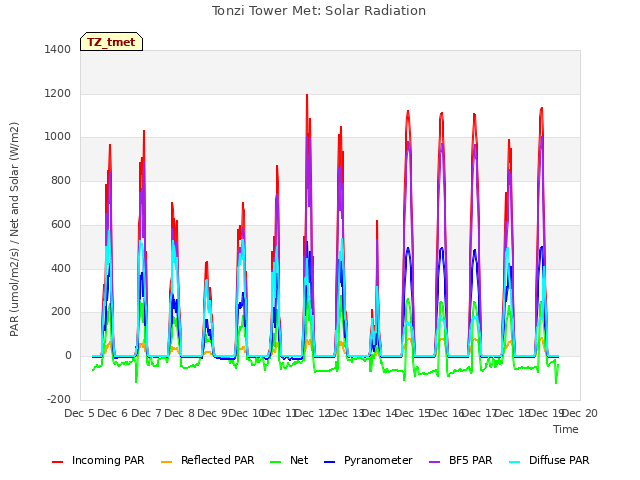The width and height of the screenshot is (640, 480).
Task: Click the highest red peak near 1200
Action: click(307, 96)
